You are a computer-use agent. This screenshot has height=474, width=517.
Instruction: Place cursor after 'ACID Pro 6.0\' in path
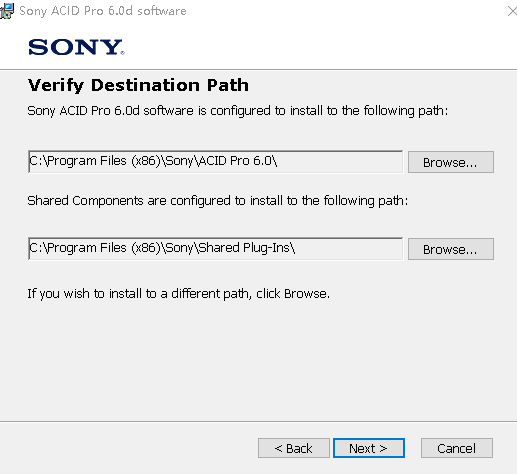pos(278,161)
